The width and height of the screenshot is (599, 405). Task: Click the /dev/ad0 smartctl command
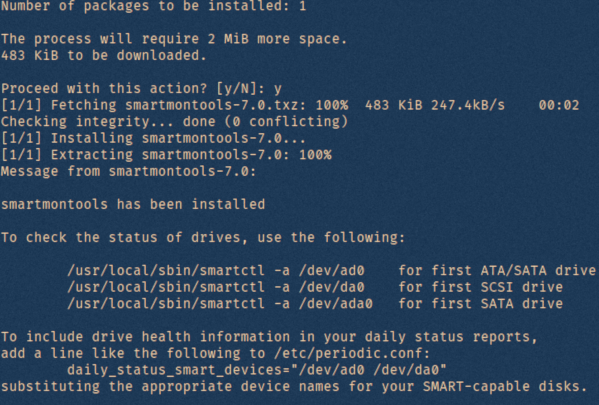click(x=216, y=271)
